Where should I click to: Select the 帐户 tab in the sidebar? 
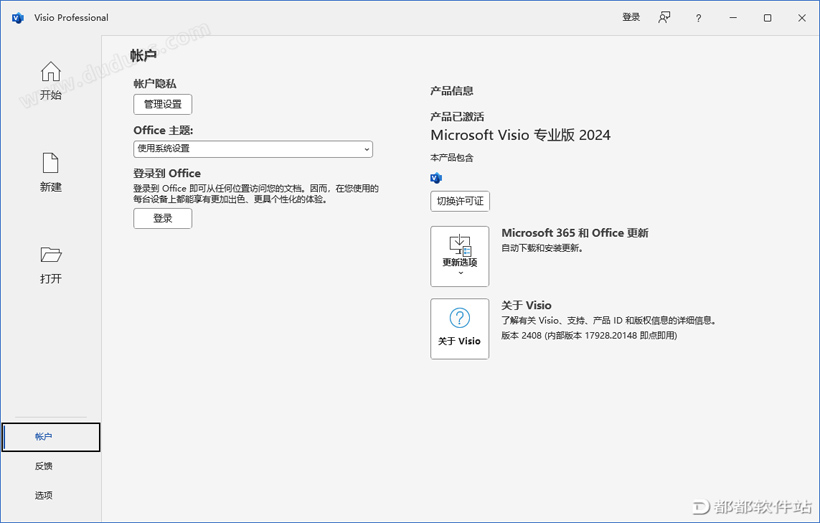click(x=51, y=437)
